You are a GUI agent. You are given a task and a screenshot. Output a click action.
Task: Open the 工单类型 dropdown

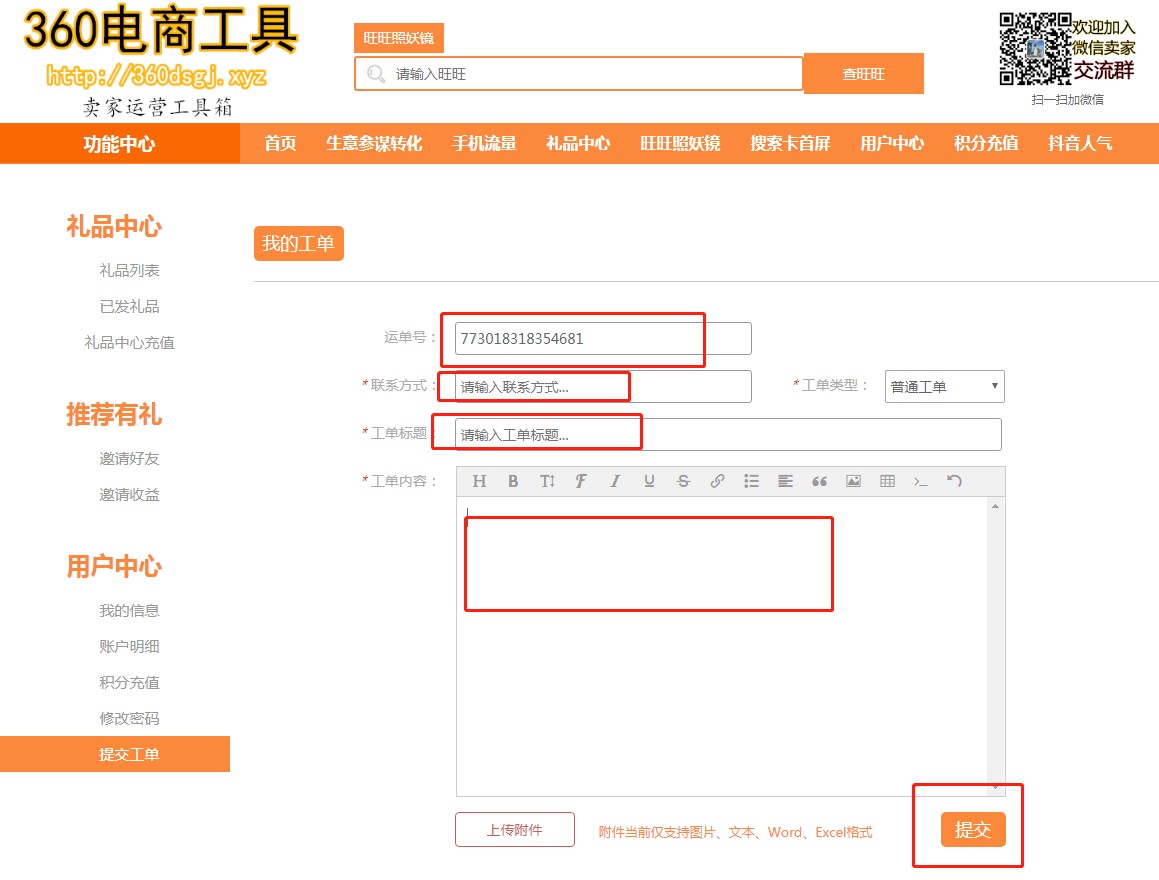click(x=944, y=387)
